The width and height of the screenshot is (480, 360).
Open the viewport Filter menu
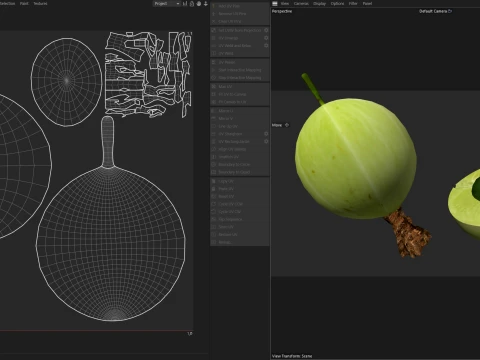coord(353,3)
